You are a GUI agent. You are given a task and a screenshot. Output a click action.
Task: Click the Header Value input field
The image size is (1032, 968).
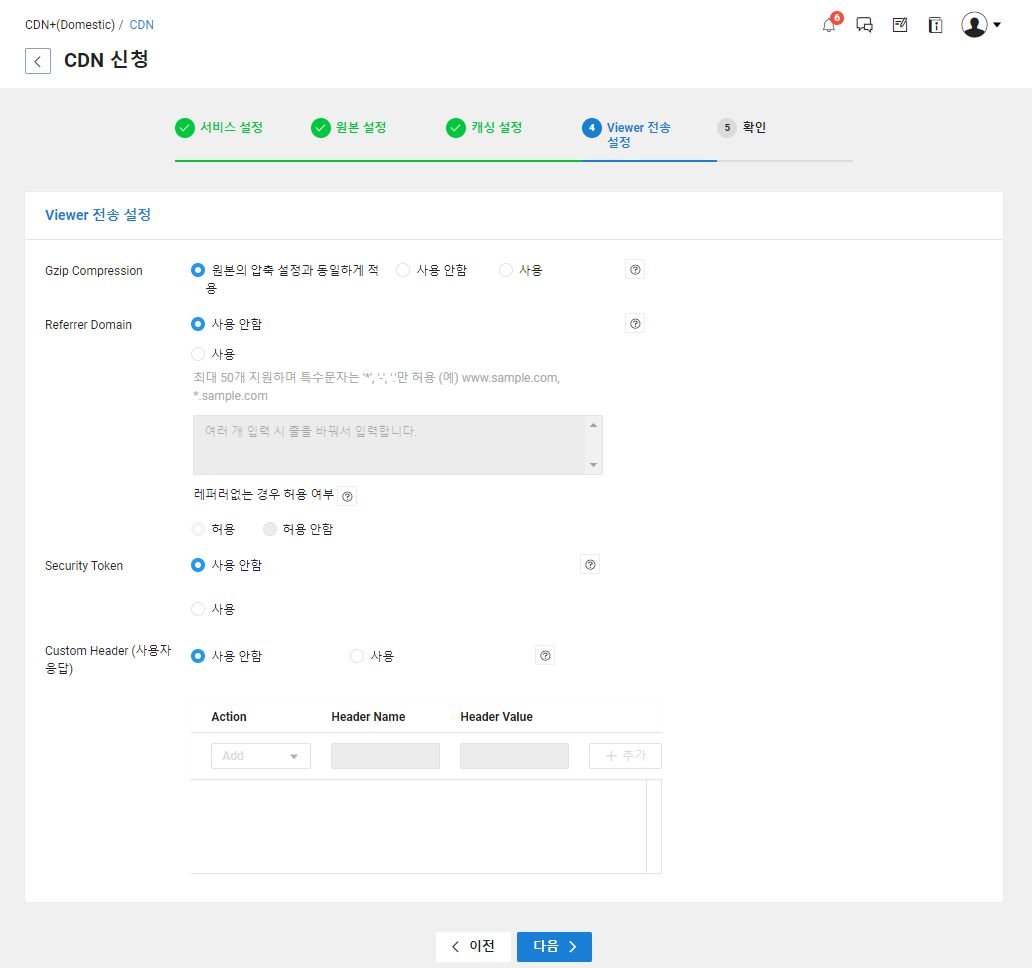514,756
